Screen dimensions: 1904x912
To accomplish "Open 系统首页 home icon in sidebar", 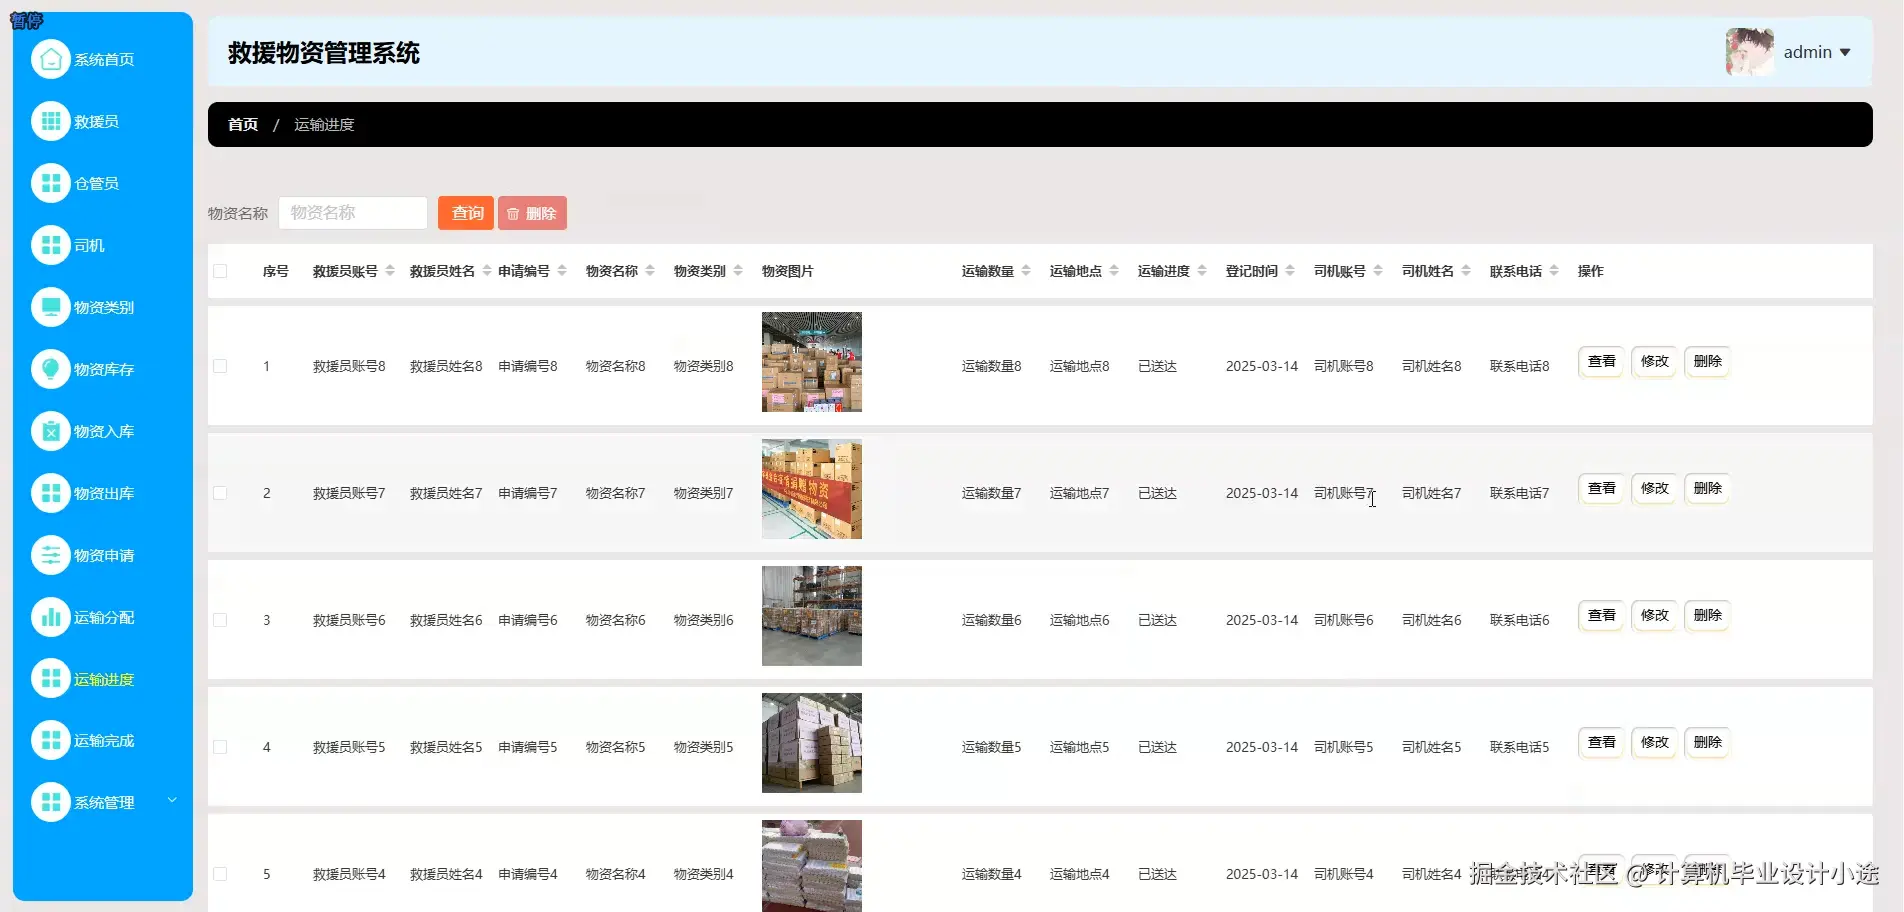I will coord(51,59).
